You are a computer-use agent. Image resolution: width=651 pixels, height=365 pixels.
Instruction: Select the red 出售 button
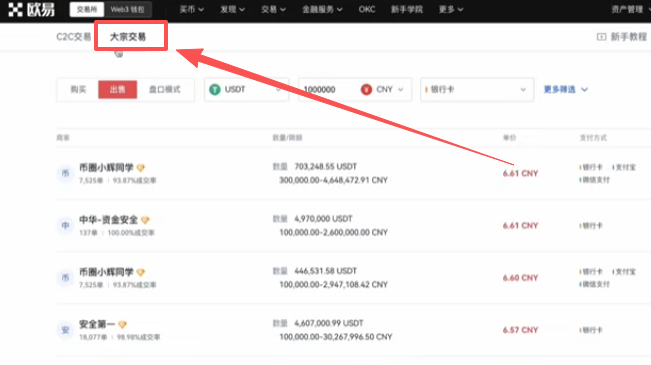[x=117, y=89]
